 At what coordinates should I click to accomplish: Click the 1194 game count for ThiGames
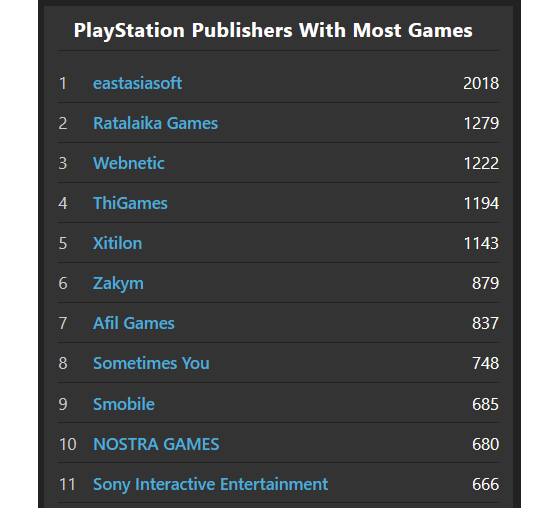pos(481,203)
